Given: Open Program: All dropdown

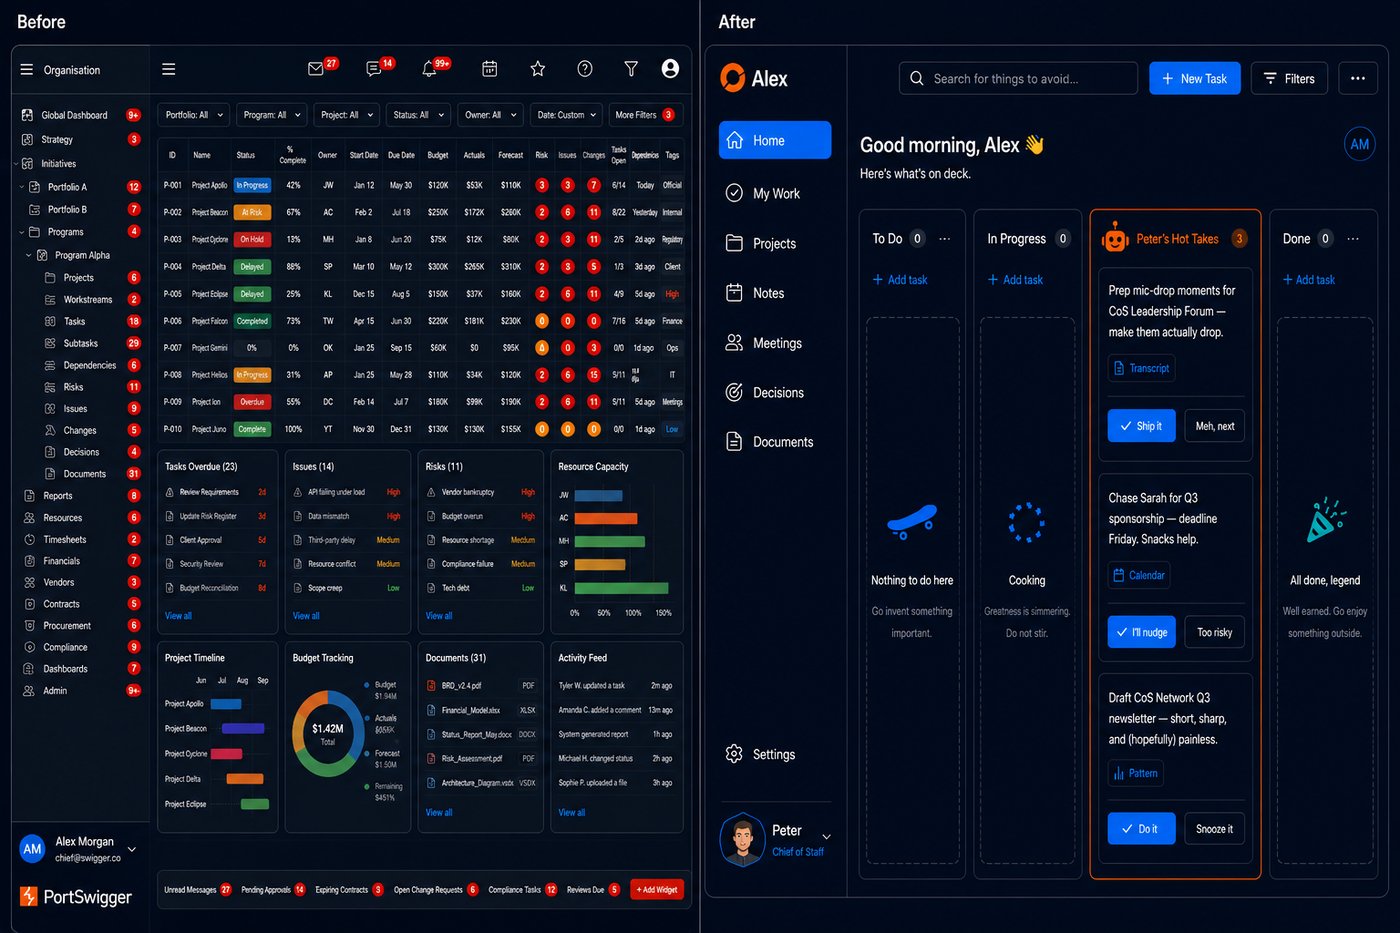Looking at the screenshot, I should (271, 115).
